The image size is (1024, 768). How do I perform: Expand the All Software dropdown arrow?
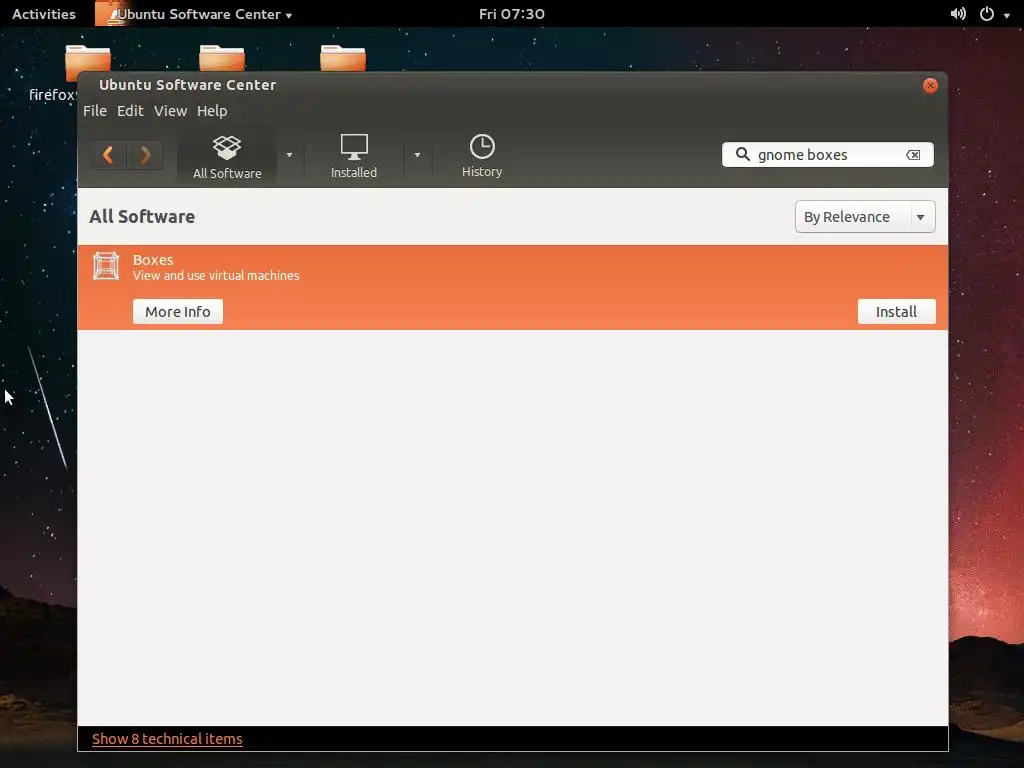coord(289,155)
